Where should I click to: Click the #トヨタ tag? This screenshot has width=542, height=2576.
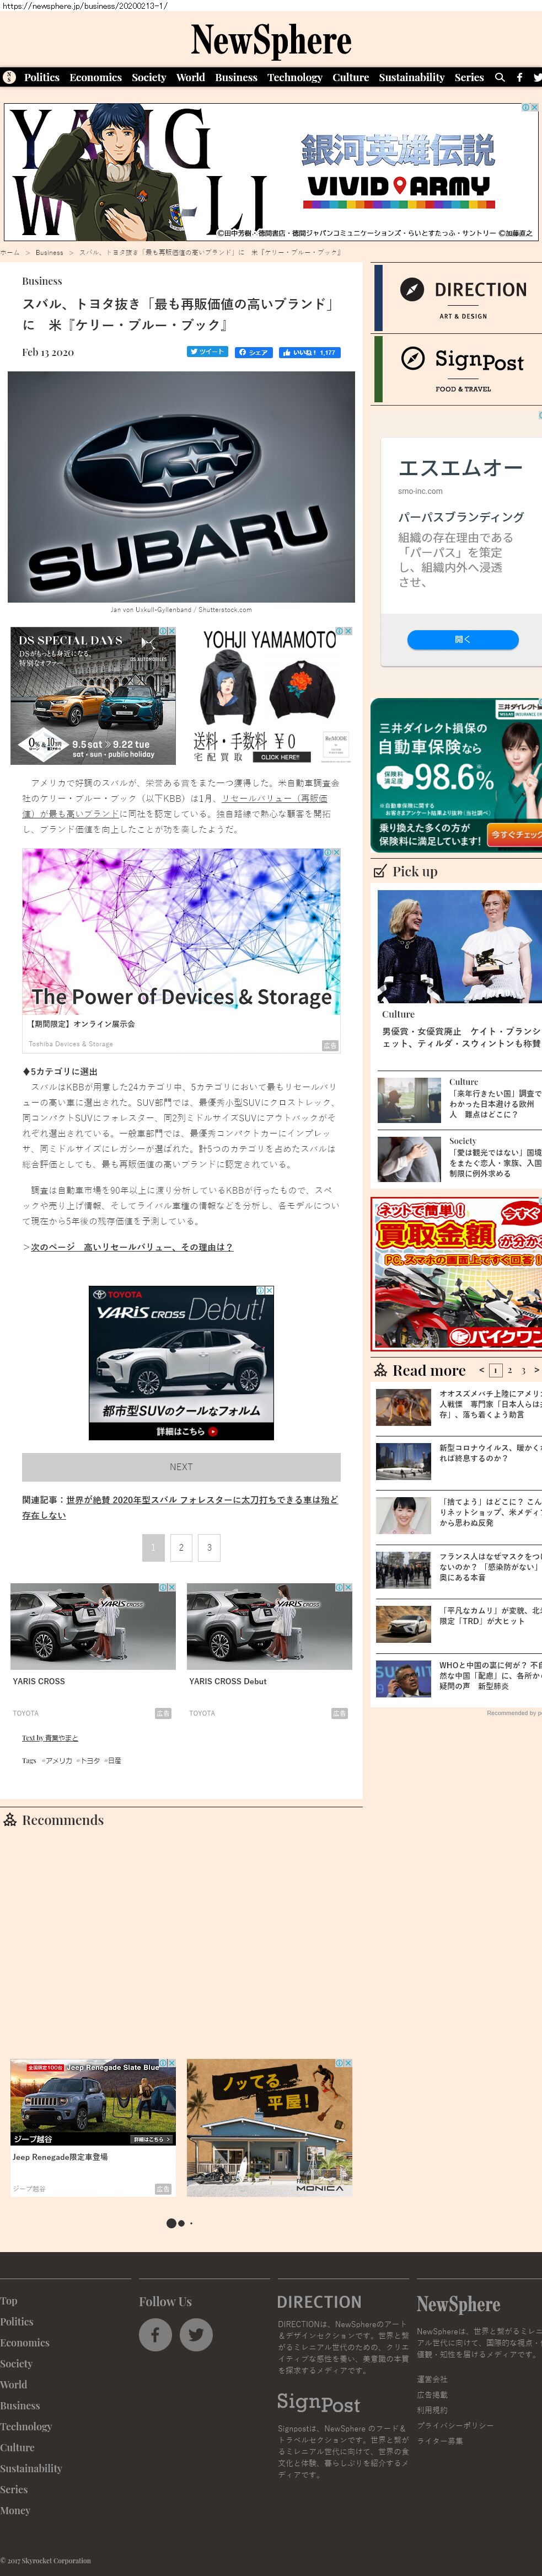point(89,1760)
